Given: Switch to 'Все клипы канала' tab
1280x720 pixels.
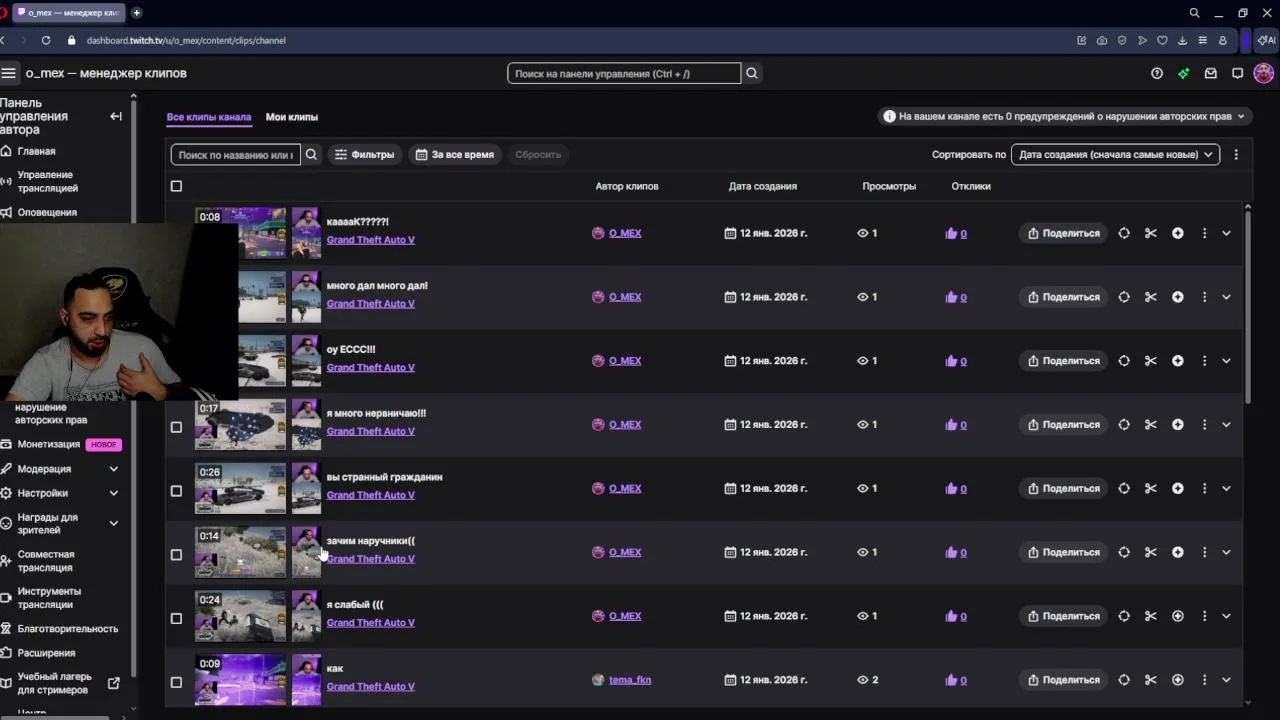Looking at the screenshot, I should pos(209,117).
